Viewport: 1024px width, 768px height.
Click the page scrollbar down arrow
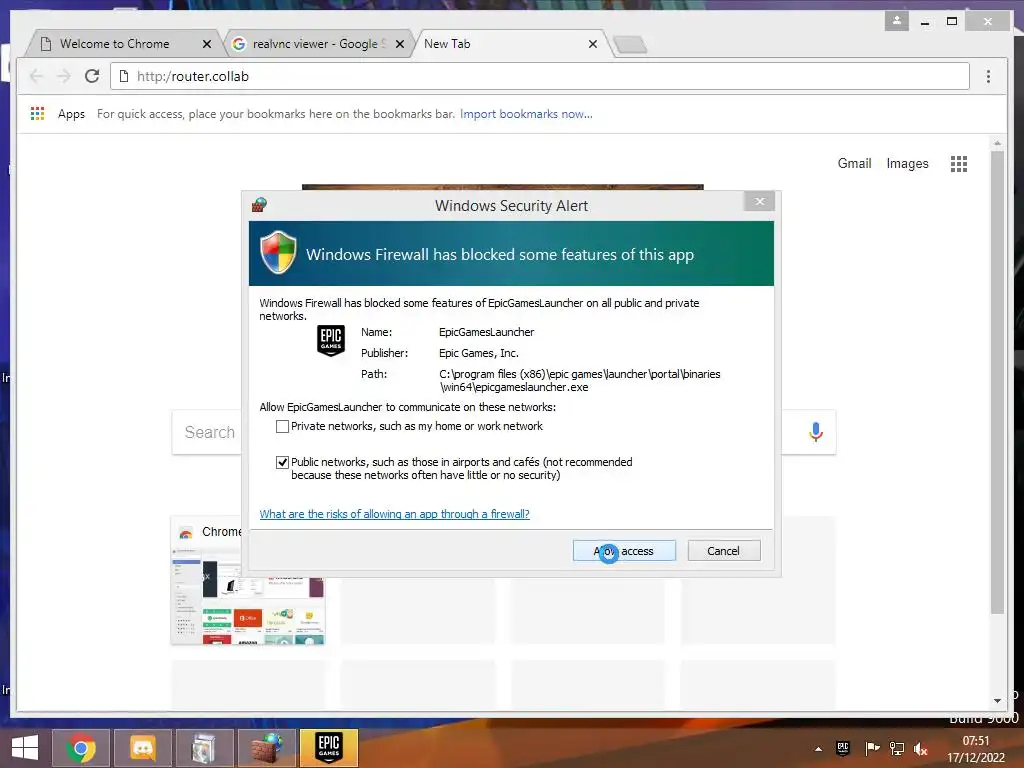point(997,701)
